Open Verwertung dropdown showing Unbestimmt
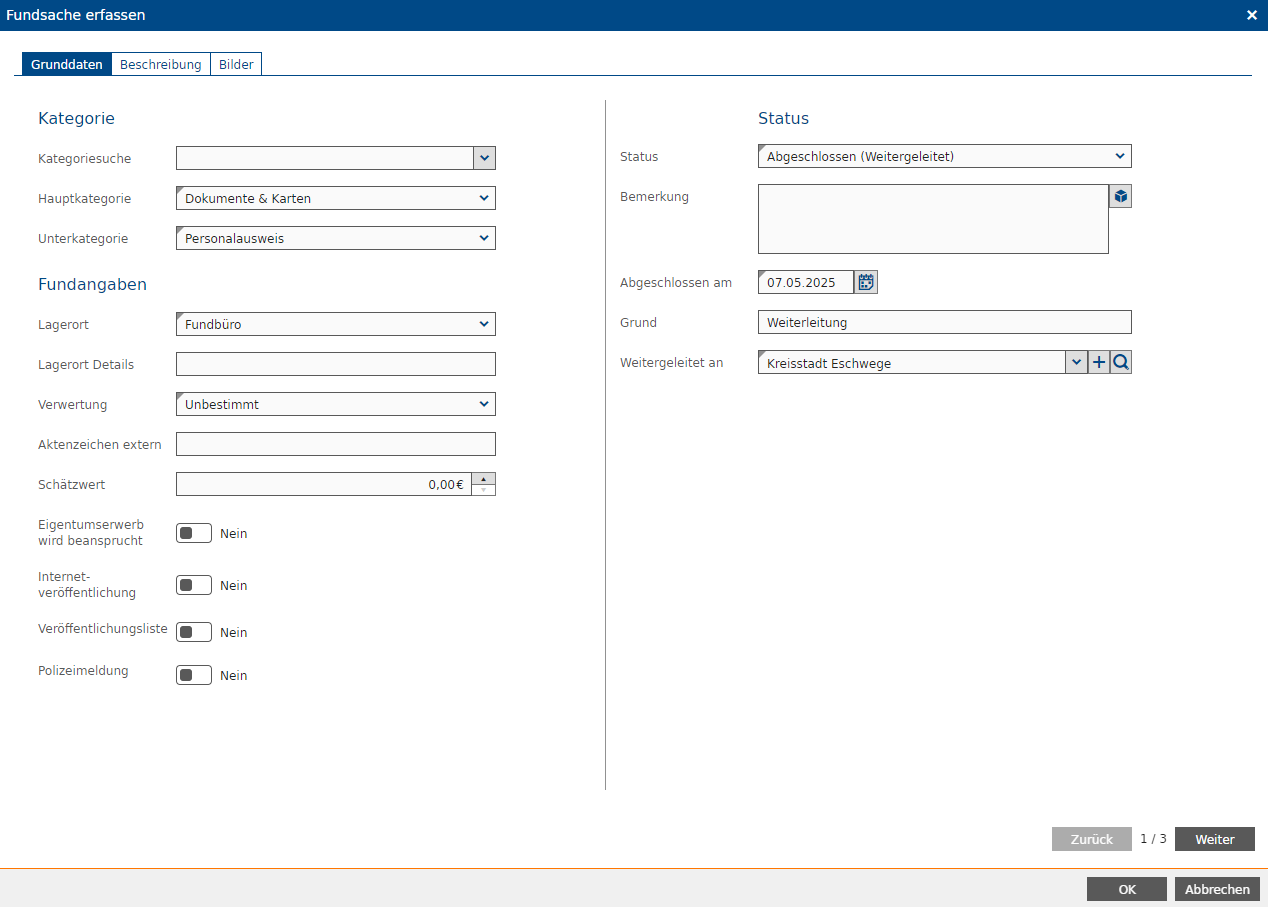 [336, 404]
